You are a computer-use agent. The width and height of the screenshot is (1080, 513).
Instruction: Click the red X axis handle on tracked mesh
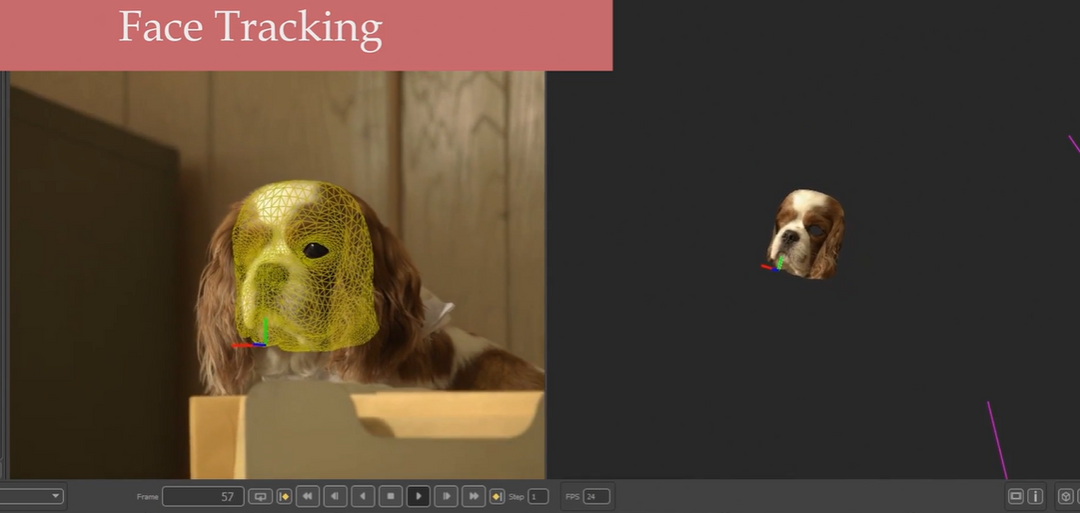(x=242, y=345)
